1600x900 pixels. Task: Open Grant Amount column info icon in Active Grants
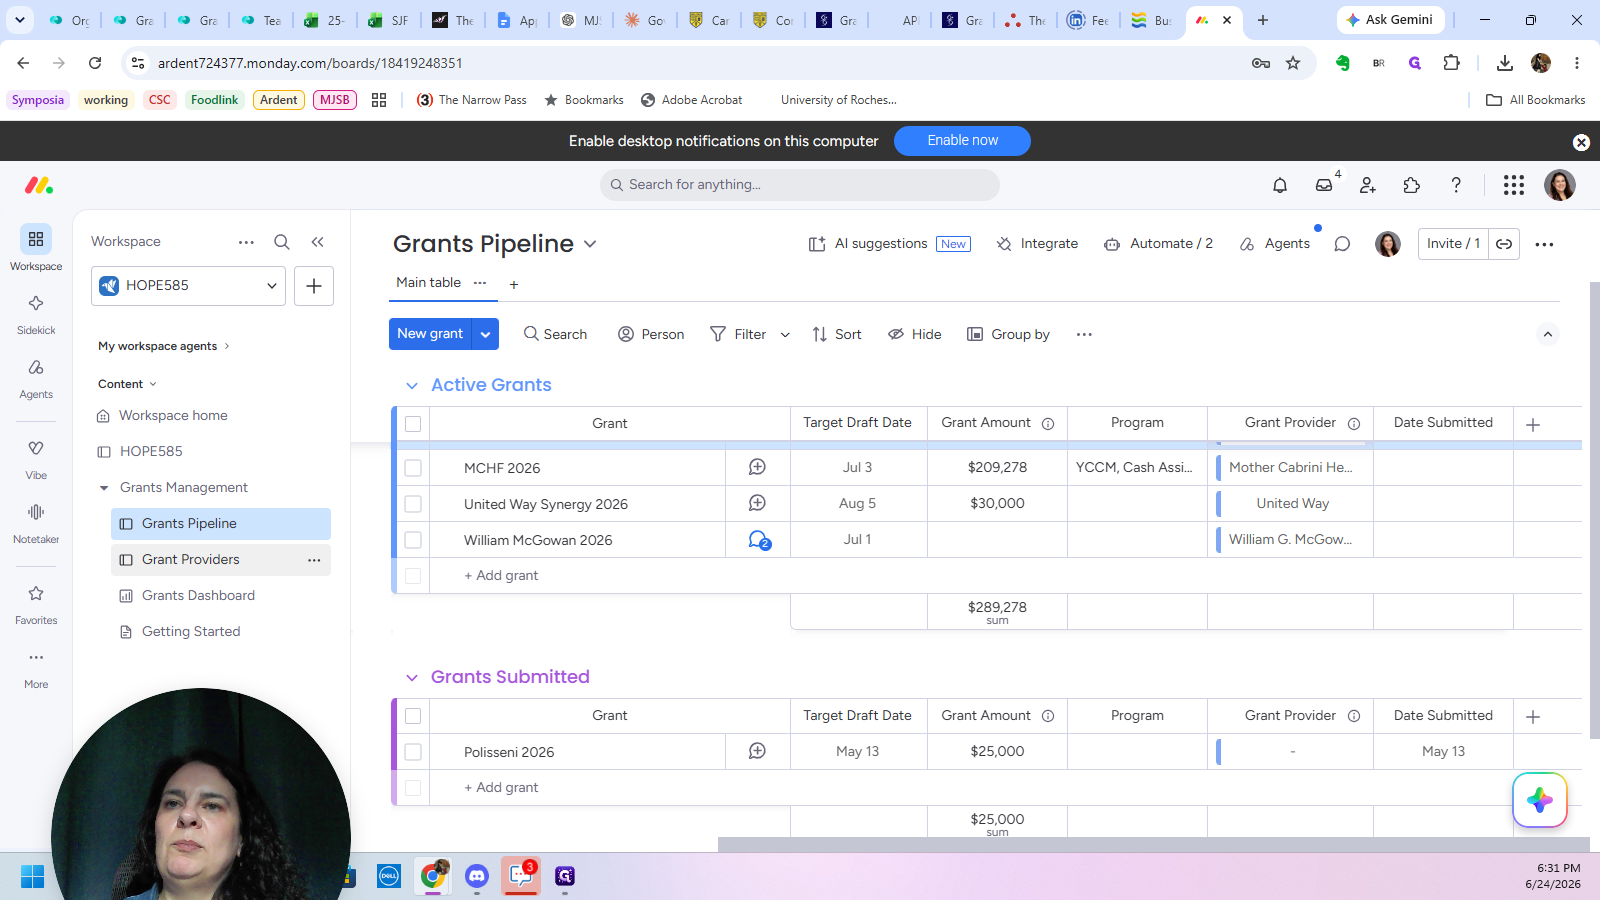tap(1048, 424)
